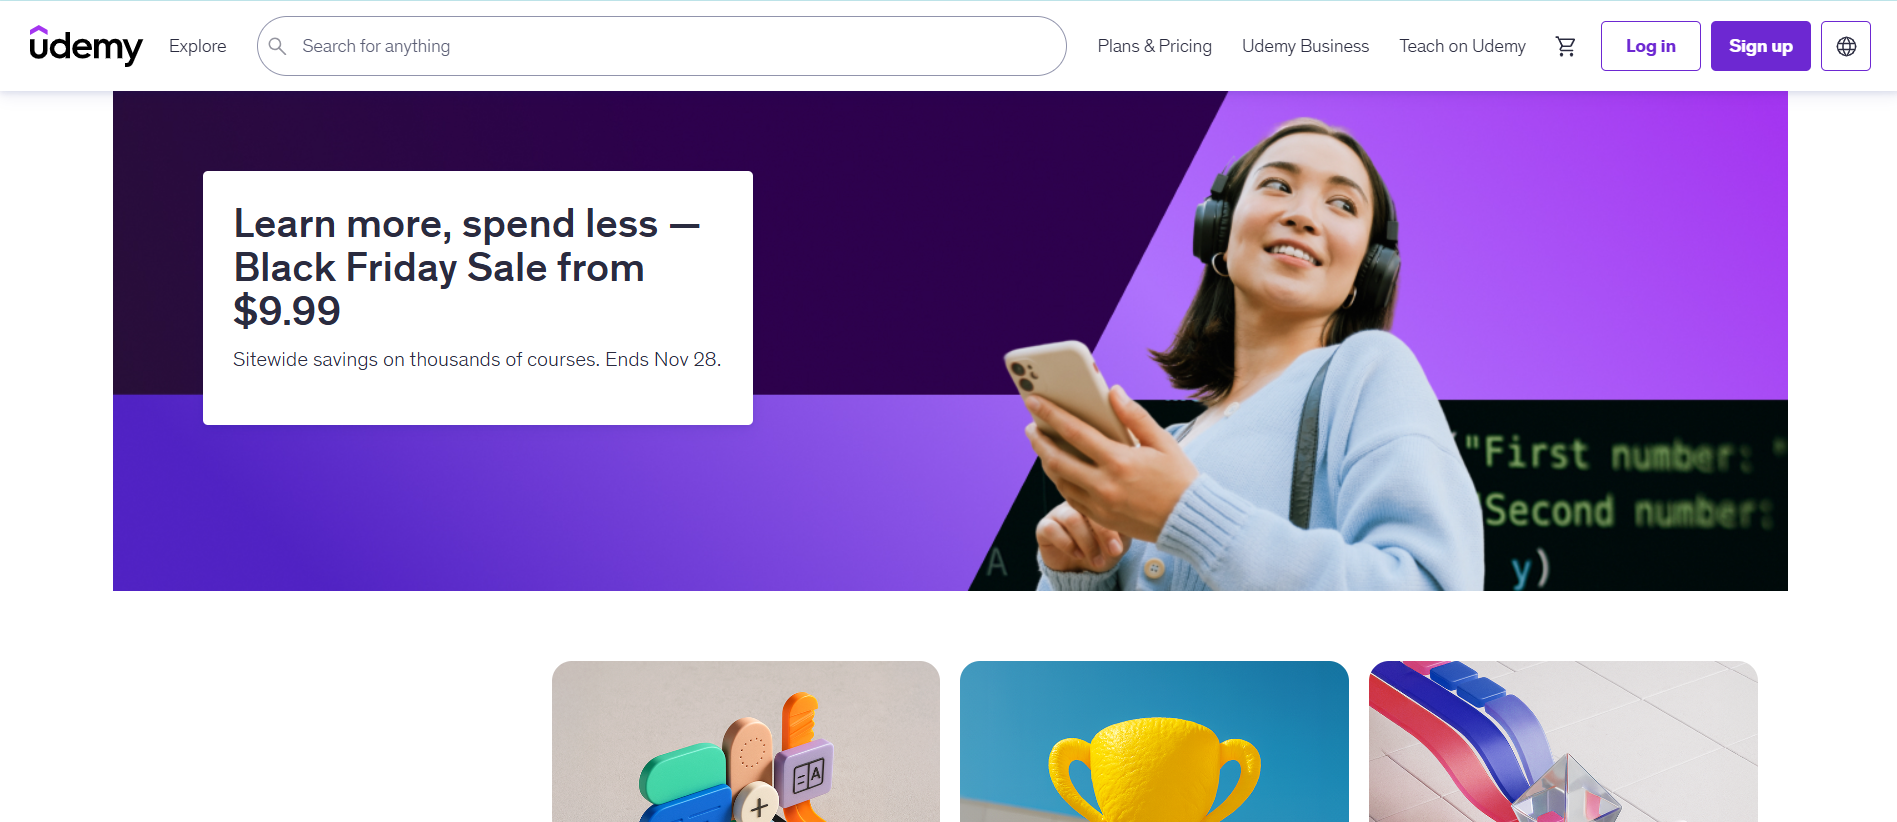
Task: Open the yellow trophy card thumbnail
Action: click(1154, 741)
